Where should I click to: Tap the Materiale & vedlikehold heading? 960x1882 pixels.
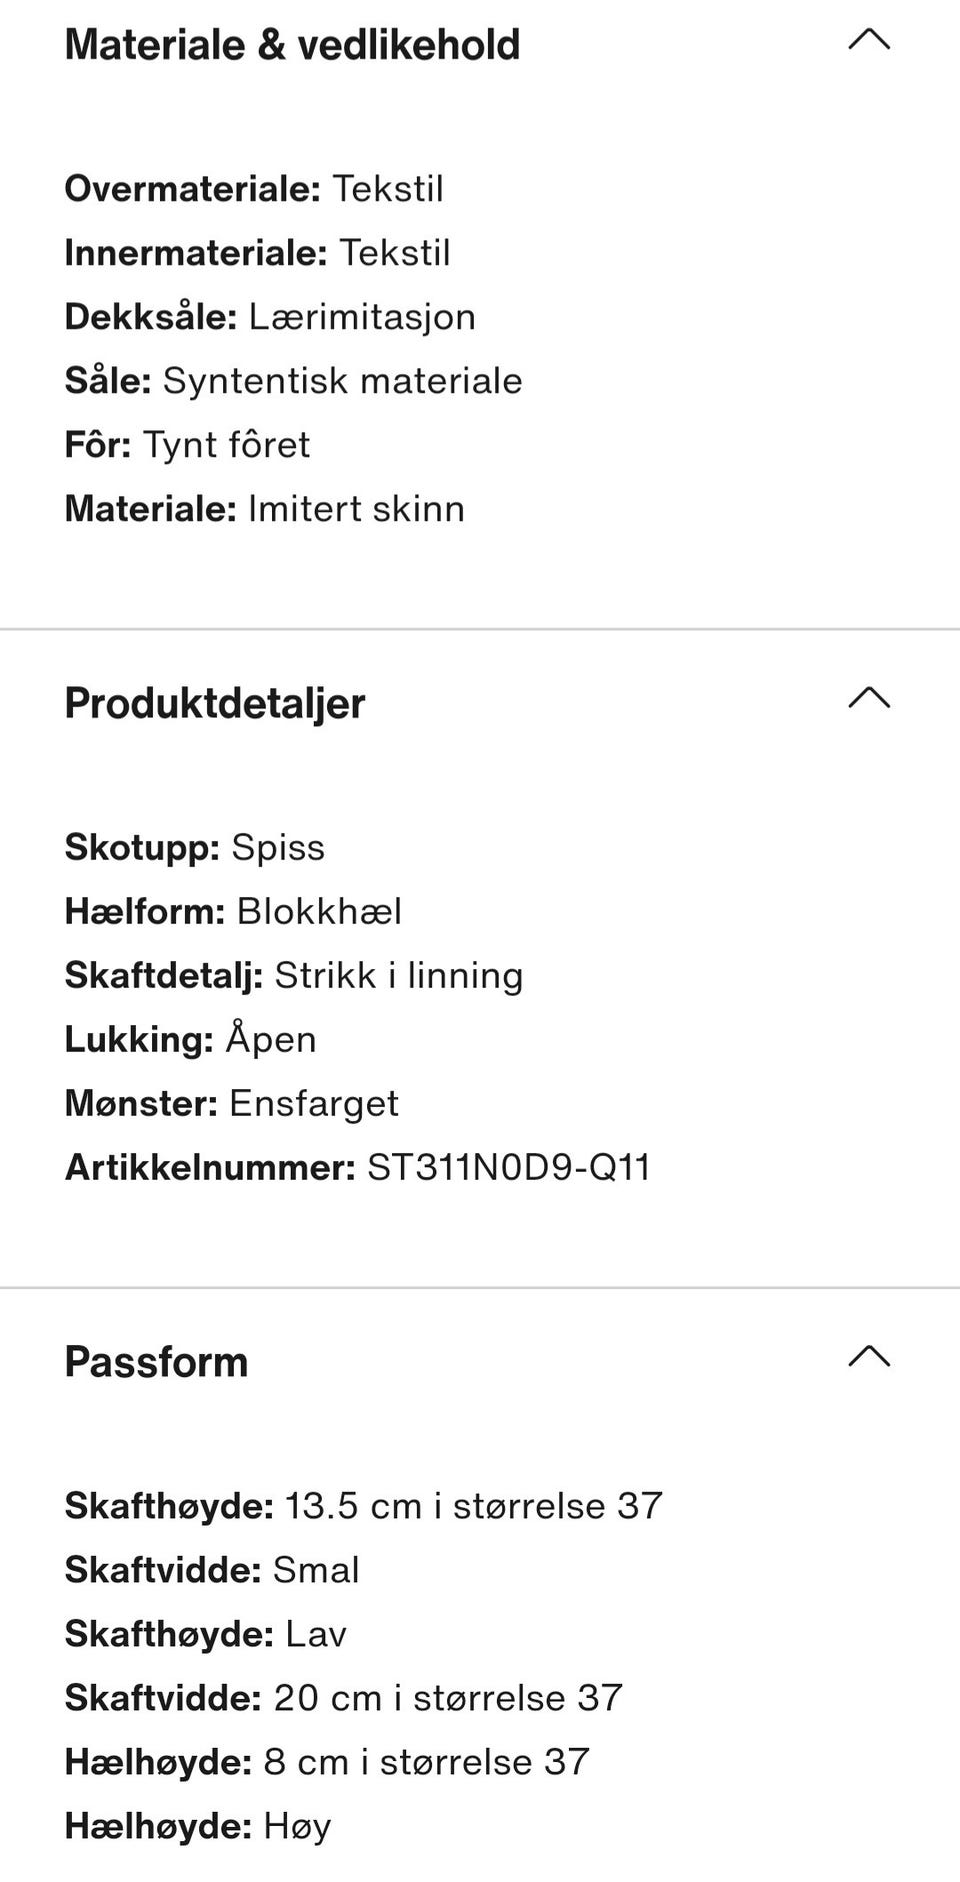coord(292,45)
